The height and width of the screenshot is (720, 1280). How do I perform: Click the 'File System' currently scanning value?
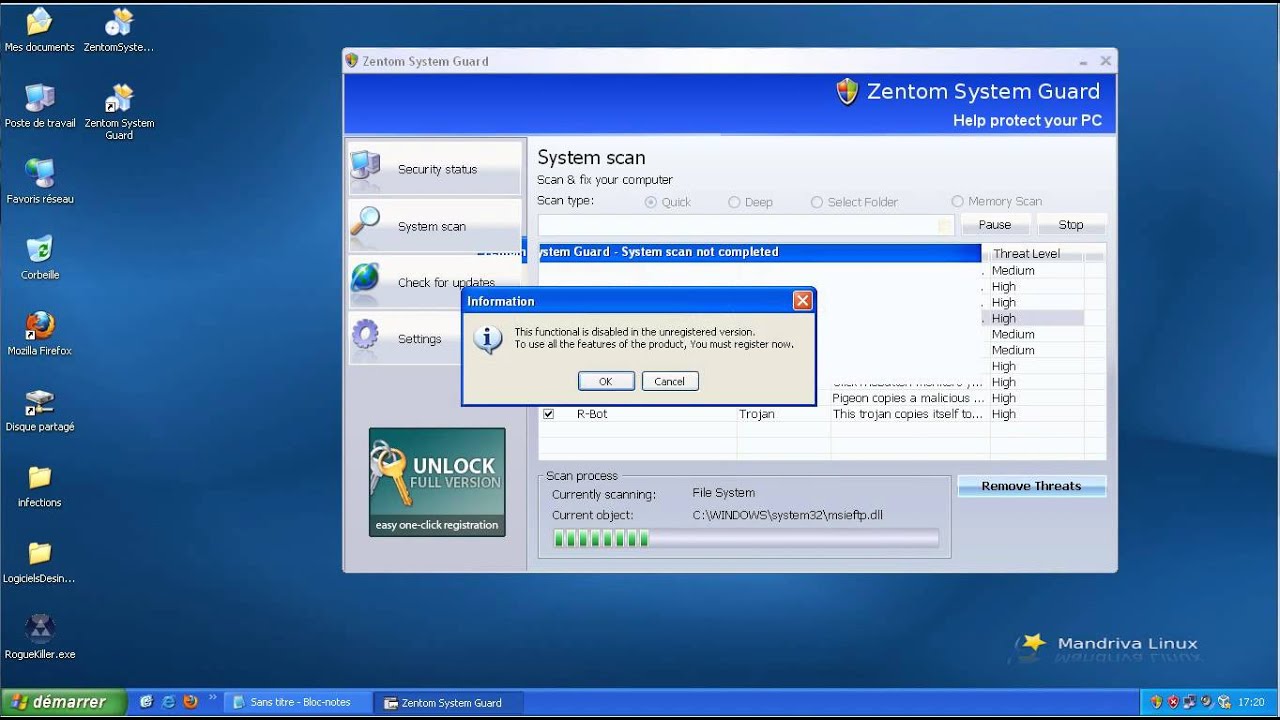(724, 493)
